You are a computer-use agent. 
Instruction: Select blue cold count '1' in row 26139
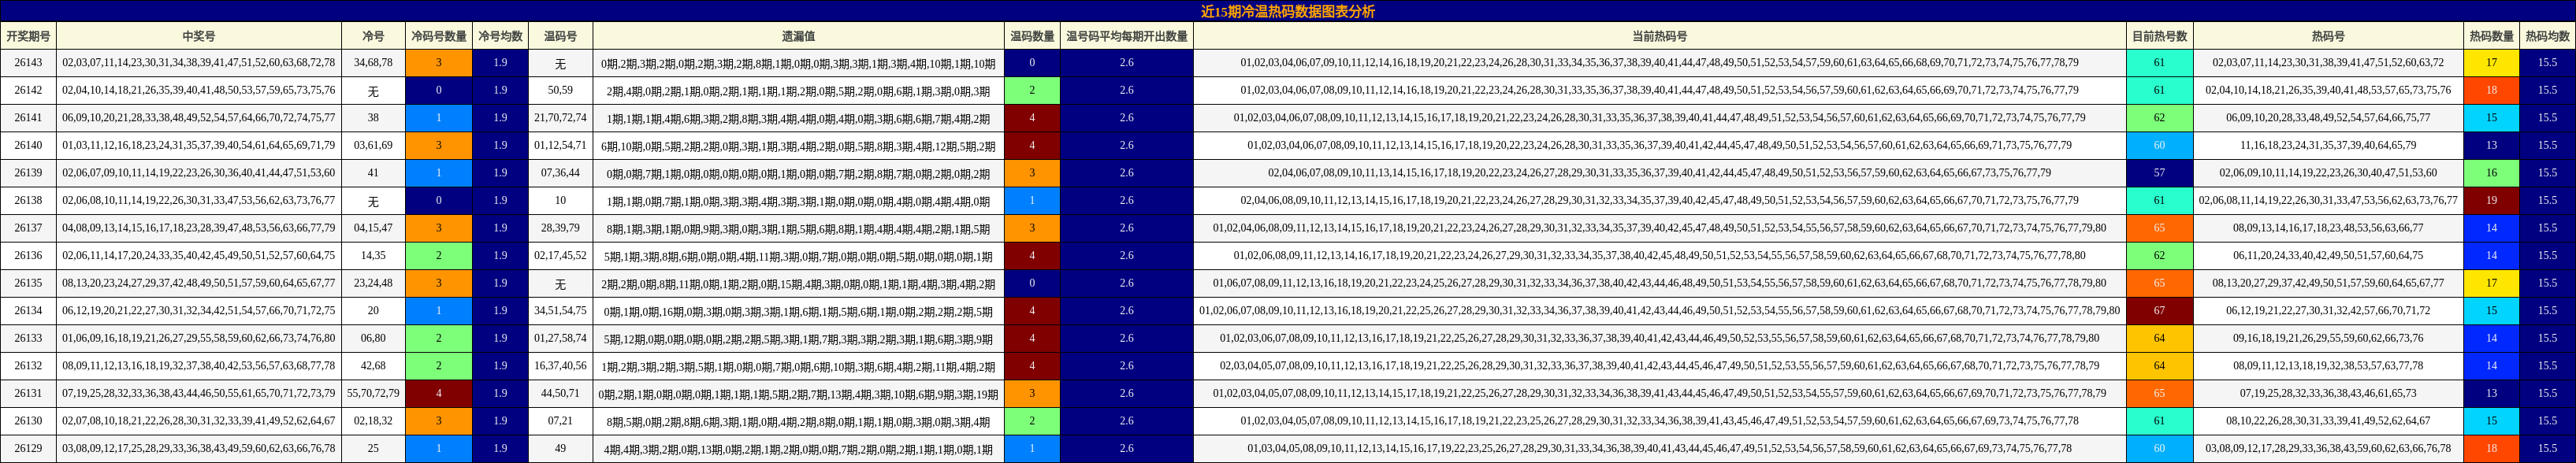click(439, 173)
